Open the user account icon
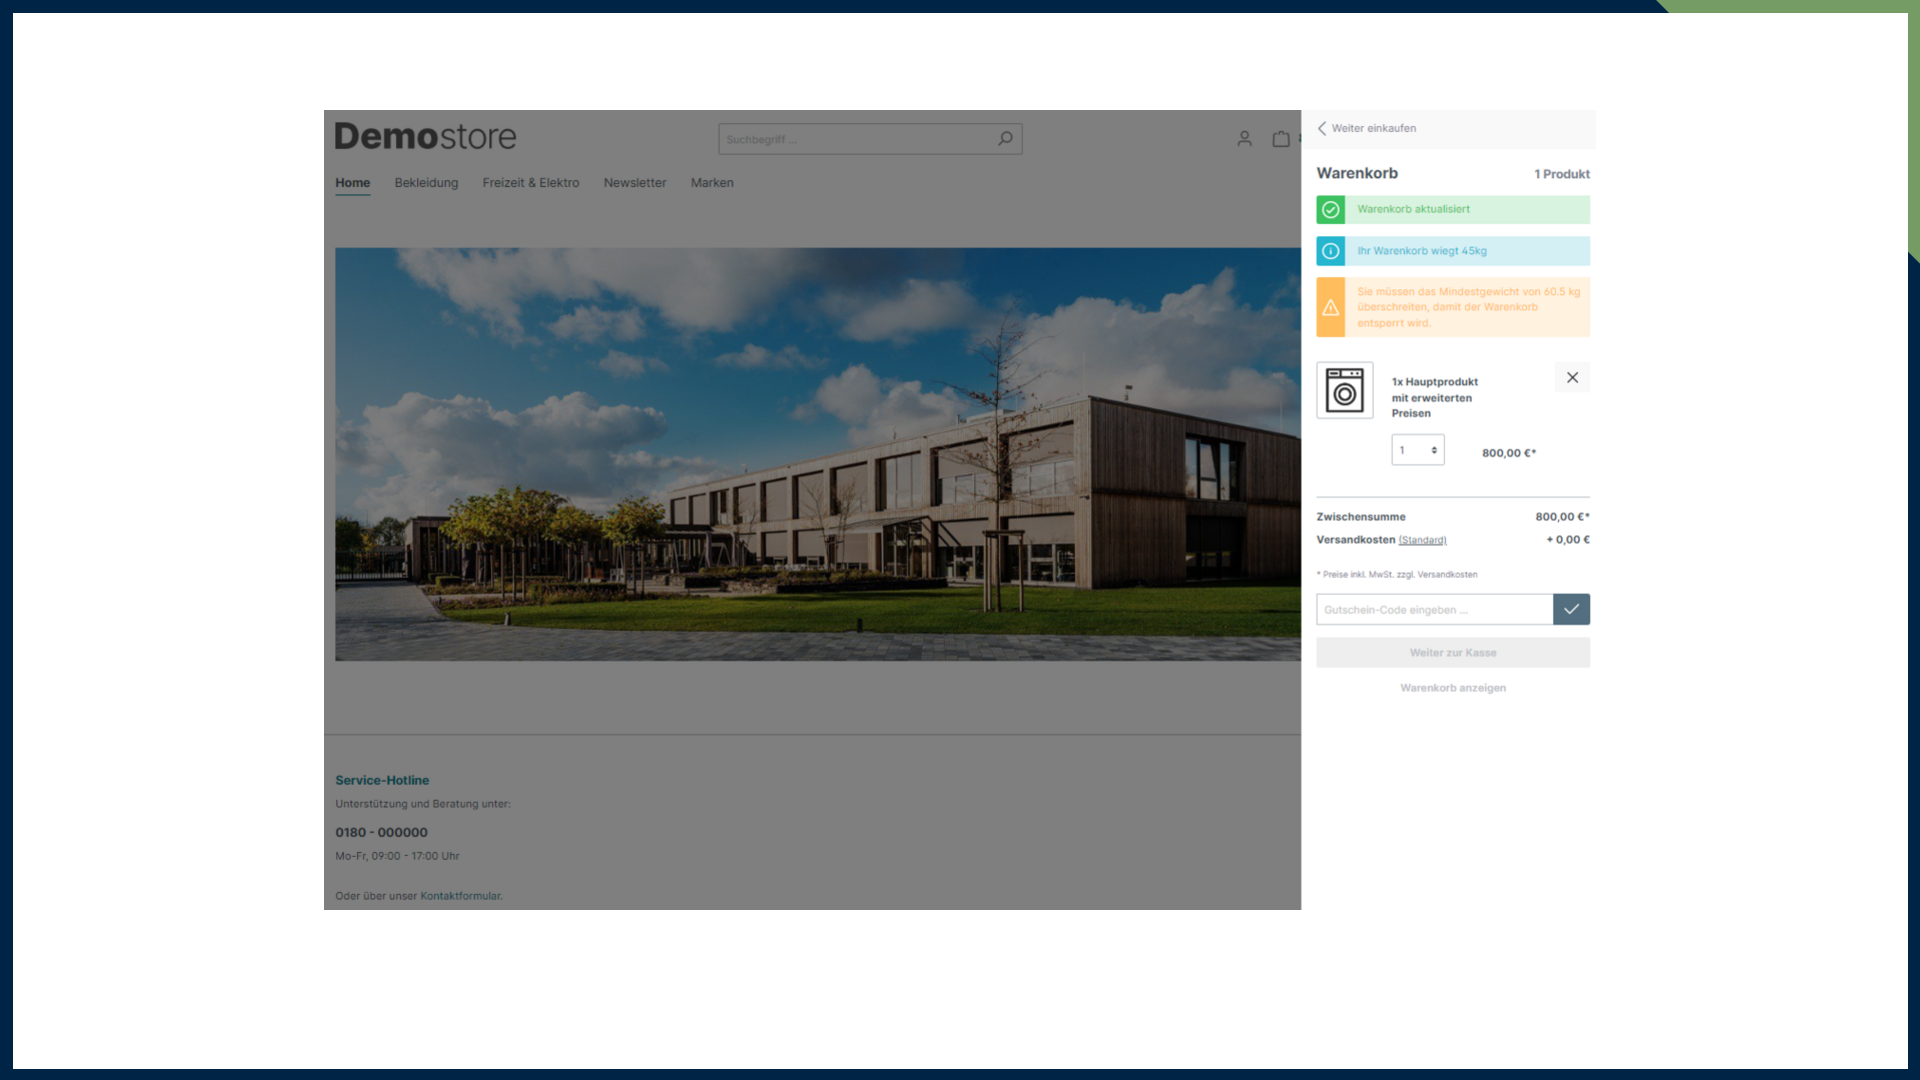 1244,139
